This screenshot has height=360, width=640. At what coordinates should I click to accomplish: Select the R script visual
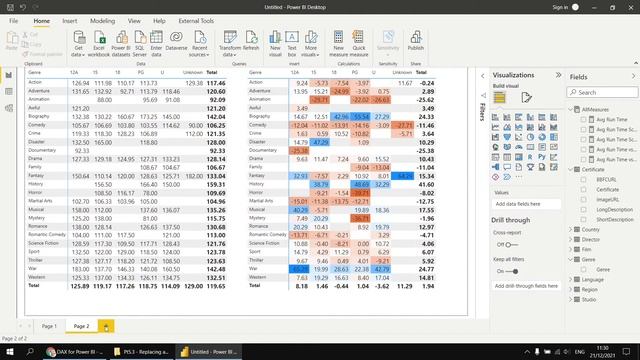530,157
